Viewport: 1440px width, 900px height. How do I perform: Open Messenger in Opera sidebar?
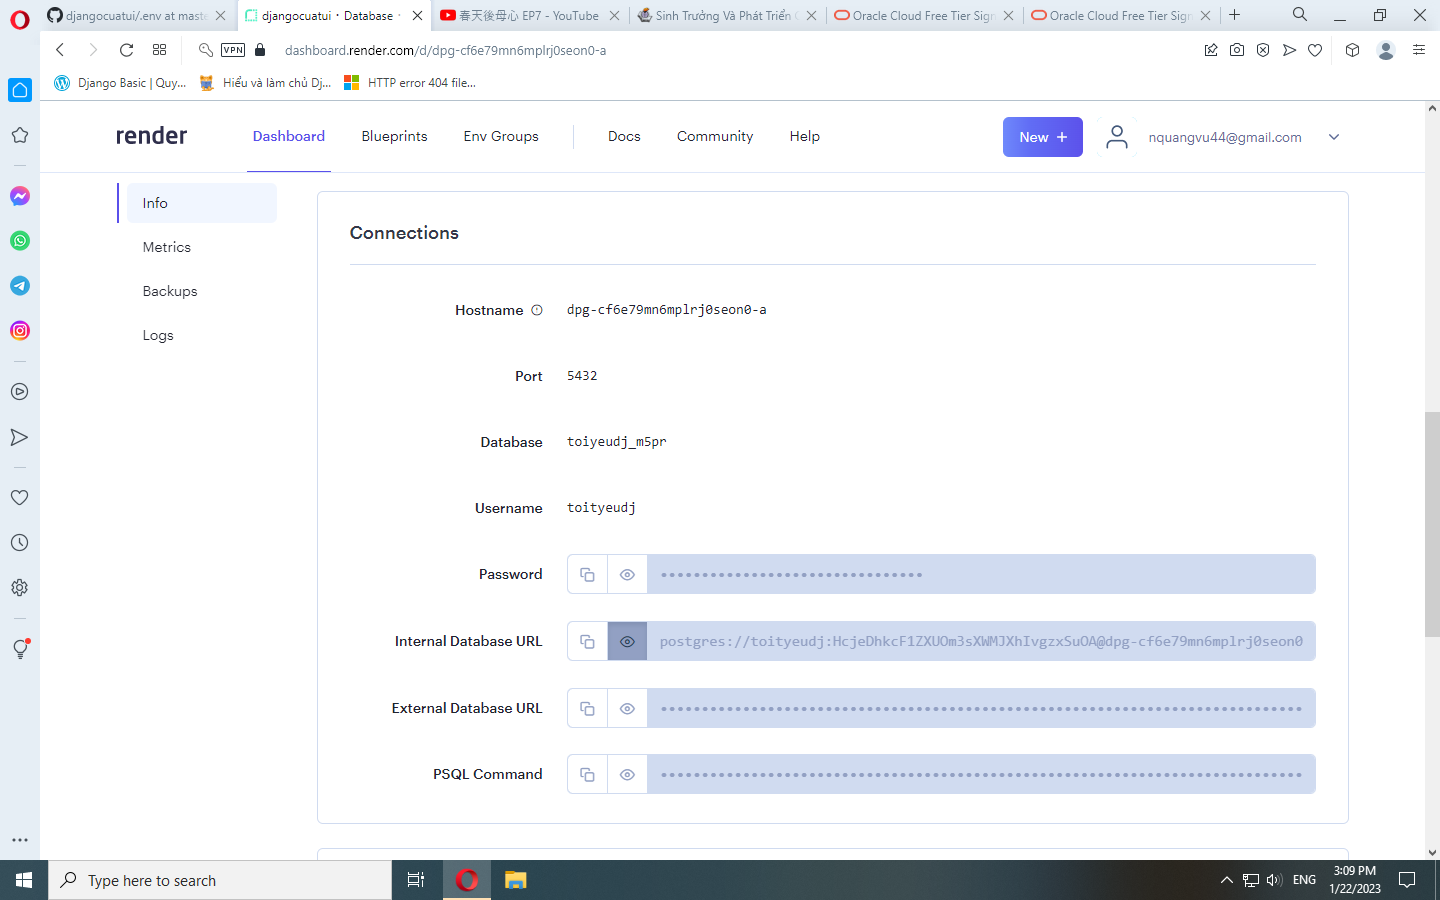[x=20, y=196]
